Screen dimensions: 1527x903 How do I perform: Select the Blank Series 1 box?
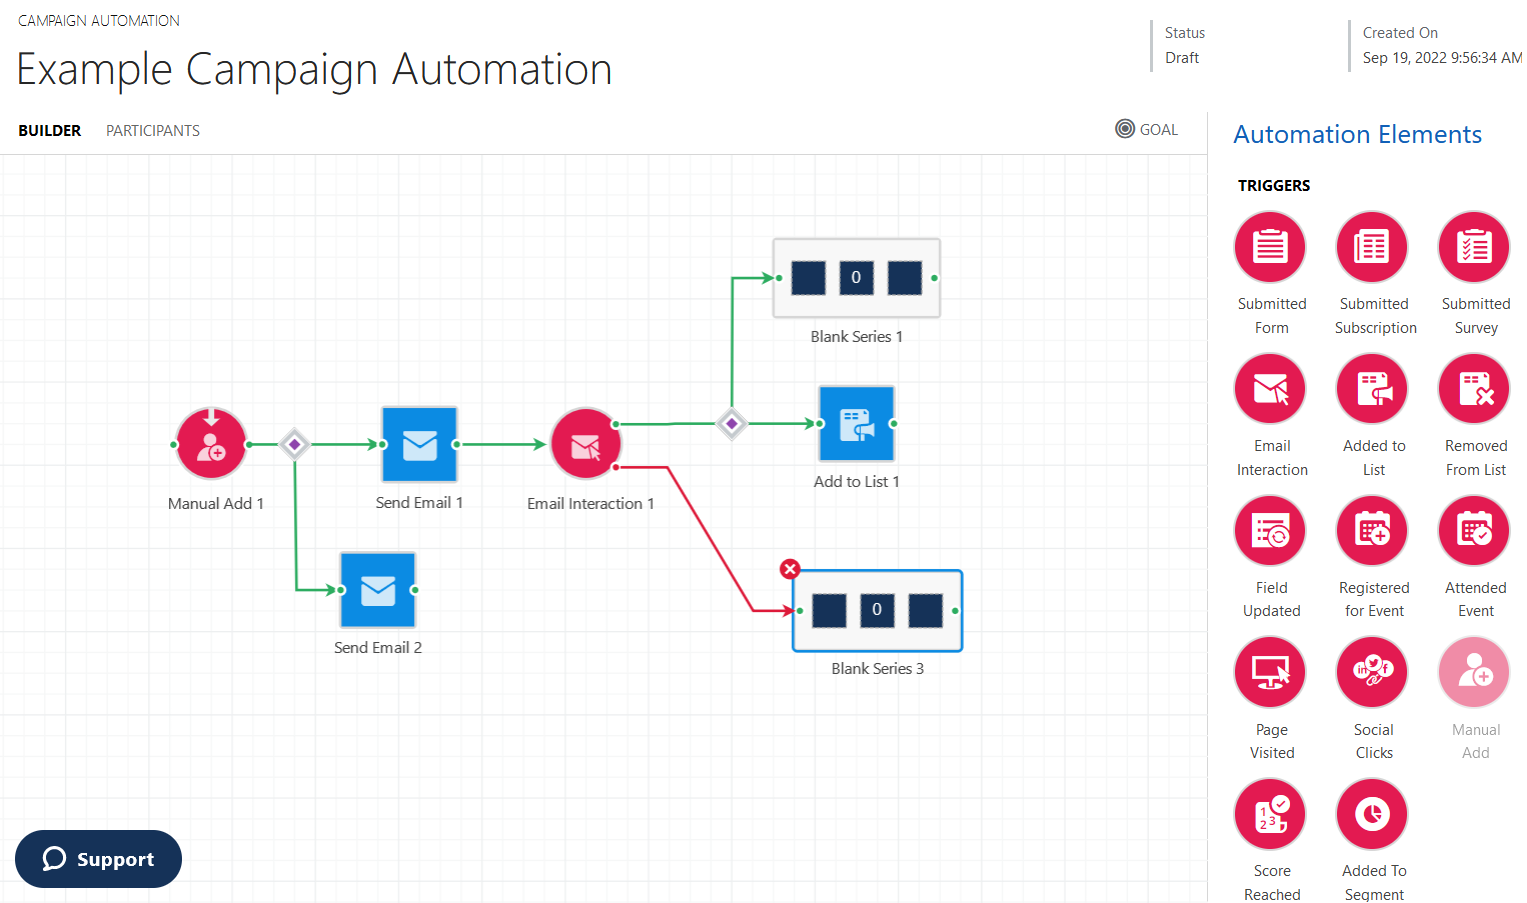pyautogui.click(x=857, y=278)
